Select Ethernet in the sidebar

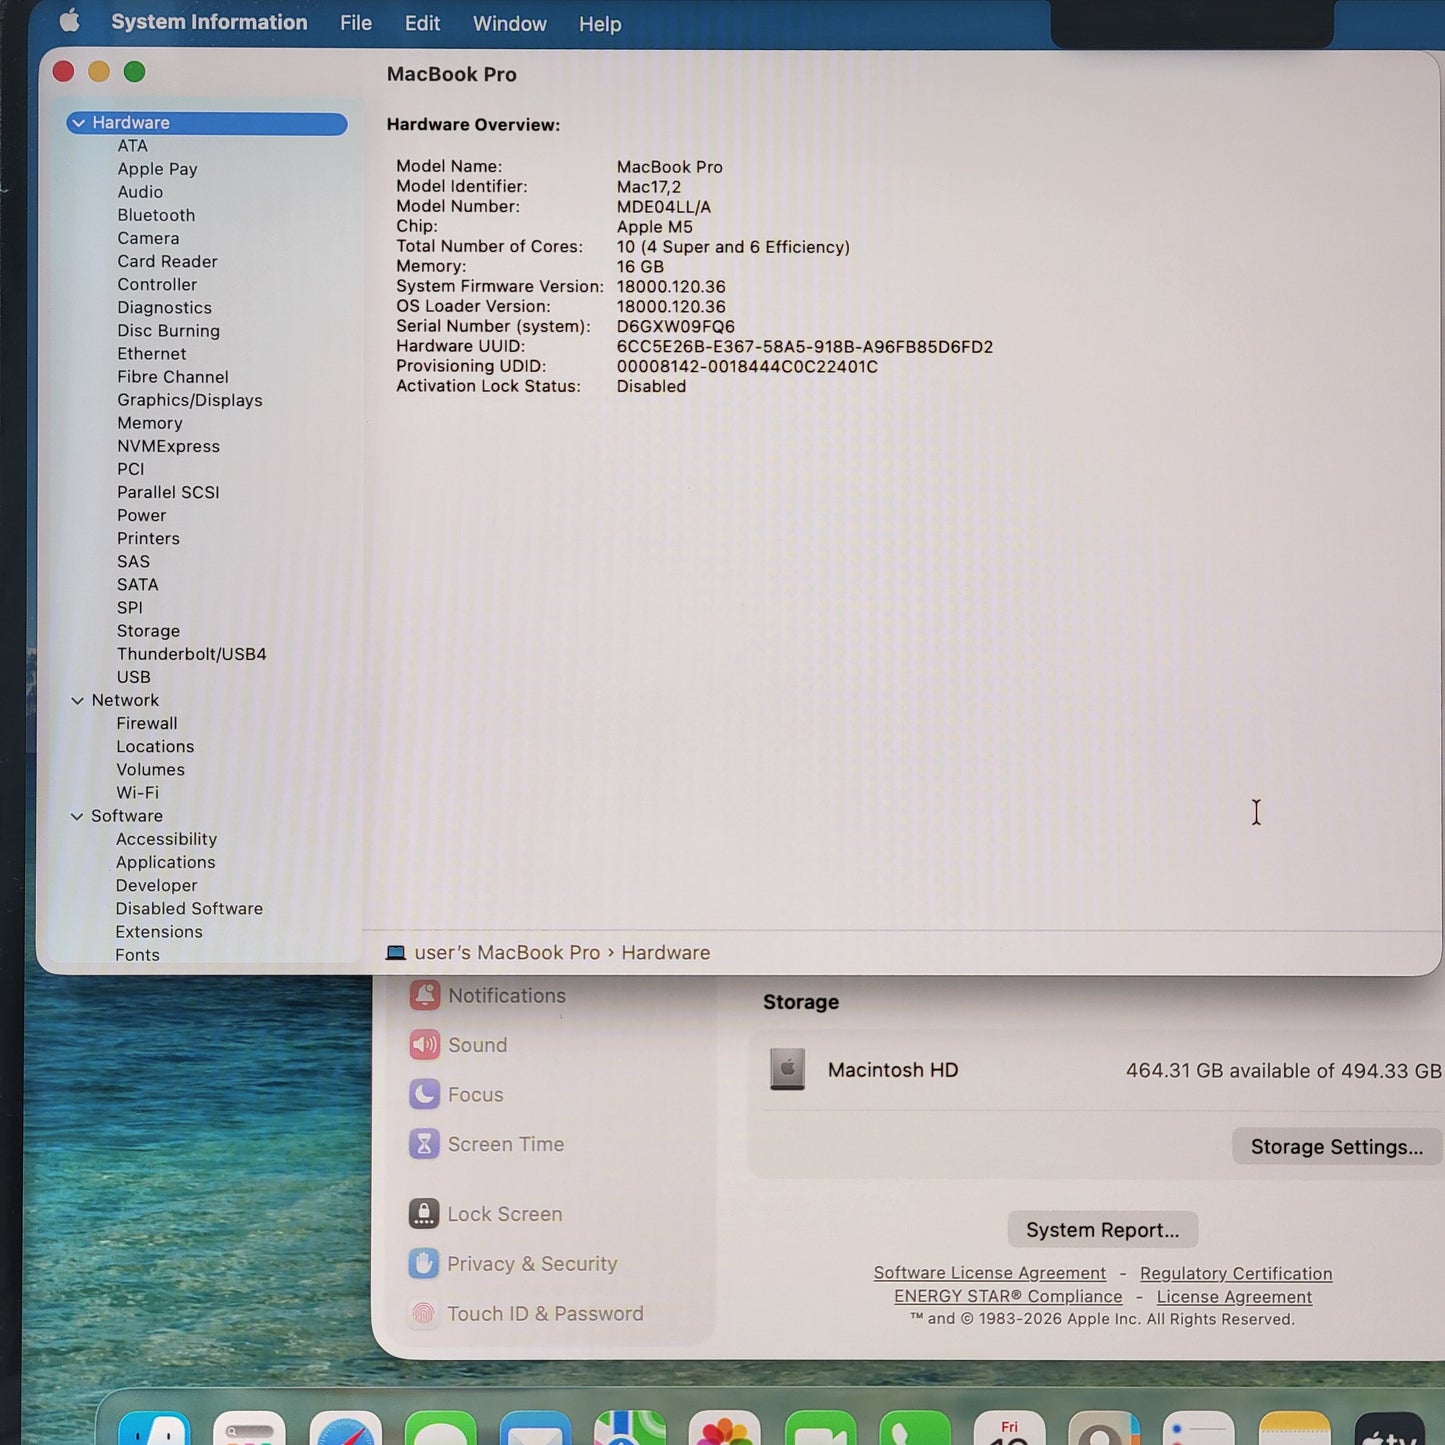tap(151, 354)
